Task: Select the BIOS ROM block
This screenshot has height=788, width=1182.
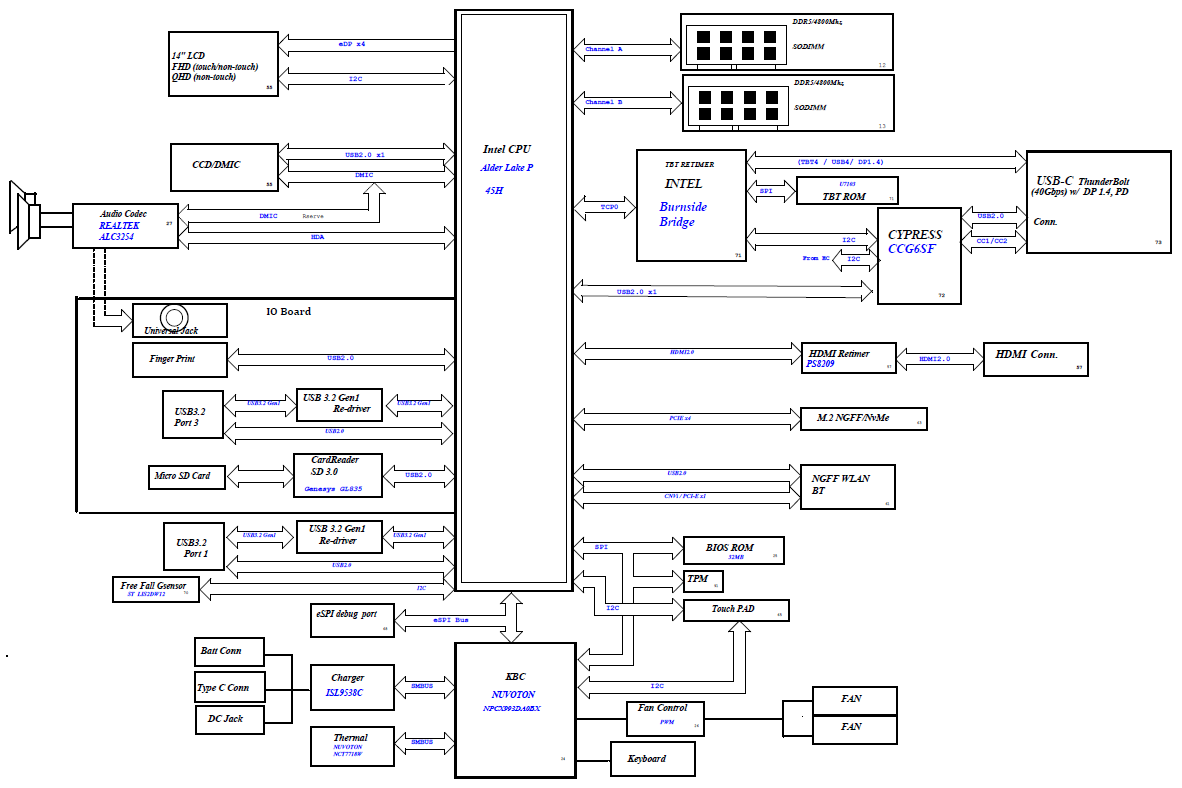Action: 732,550
